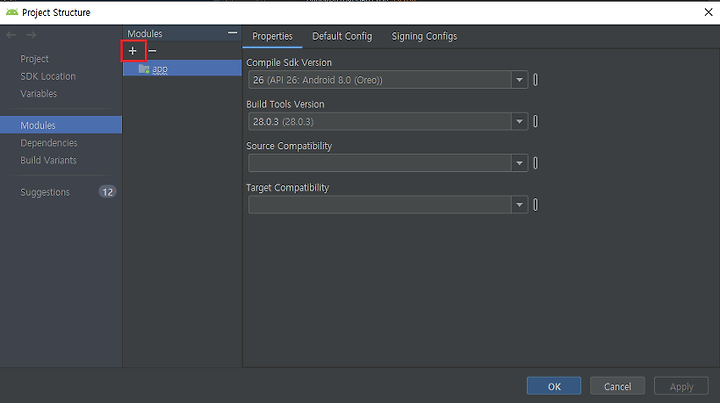This screenshot has height=403, width=720.
Task: Click the Cancel button
Action: click(x=617, y=386)
